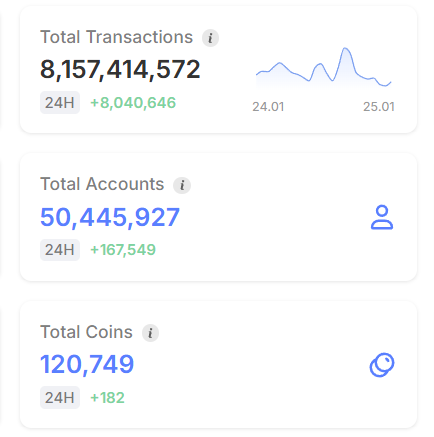Click the info icon beside Total Transactions
Viewport: 434px width, 437px height.
[210, 38]
